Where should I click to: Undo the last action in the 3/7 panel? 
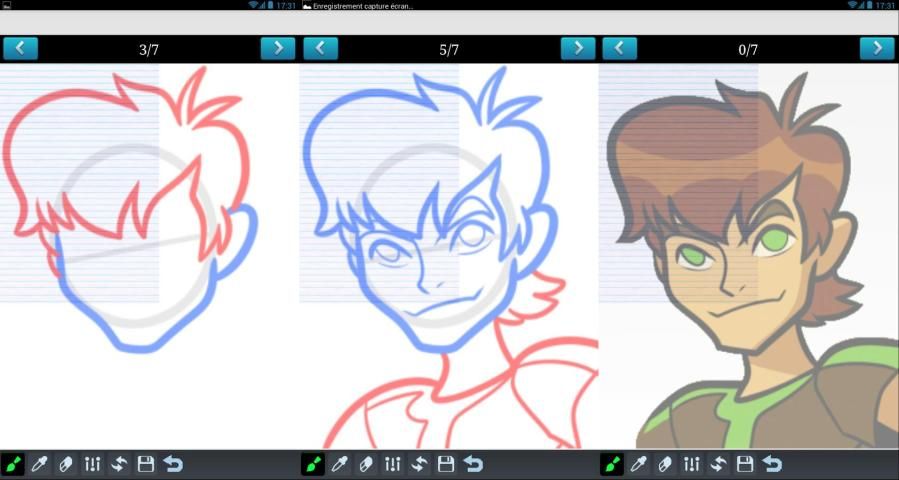[x=173, y=464]
